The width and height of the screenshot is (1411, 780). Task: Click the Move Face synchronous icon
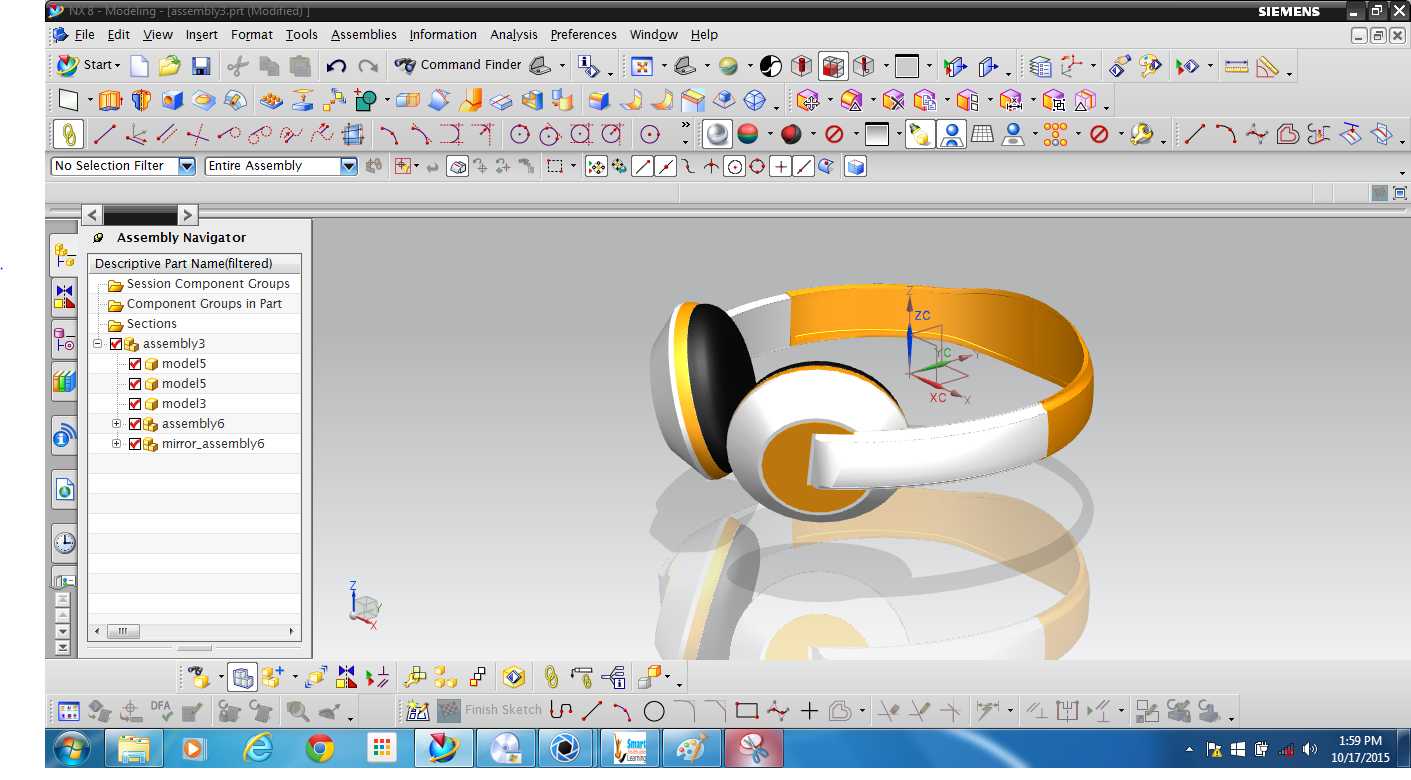(x=809, y=100)
